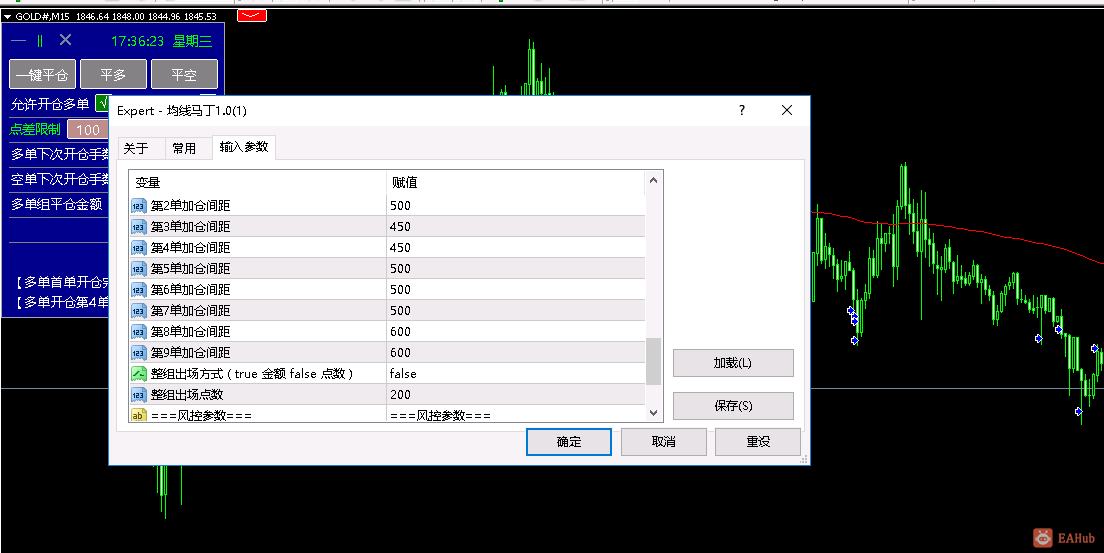Click the 加载(L) button
Screen dimensions: 1104x553
pyautogui.click(x=733, y=363)
